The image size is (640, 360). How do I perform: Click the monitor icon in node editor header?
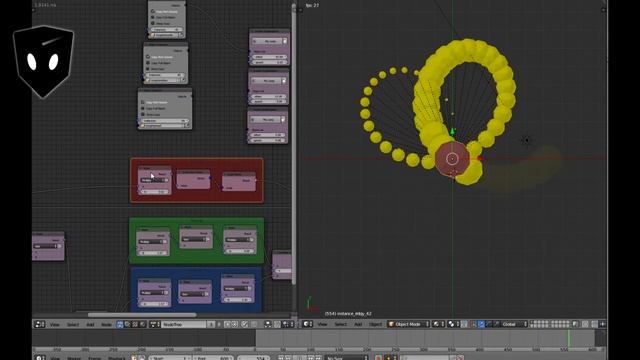[x=267, y=324]
